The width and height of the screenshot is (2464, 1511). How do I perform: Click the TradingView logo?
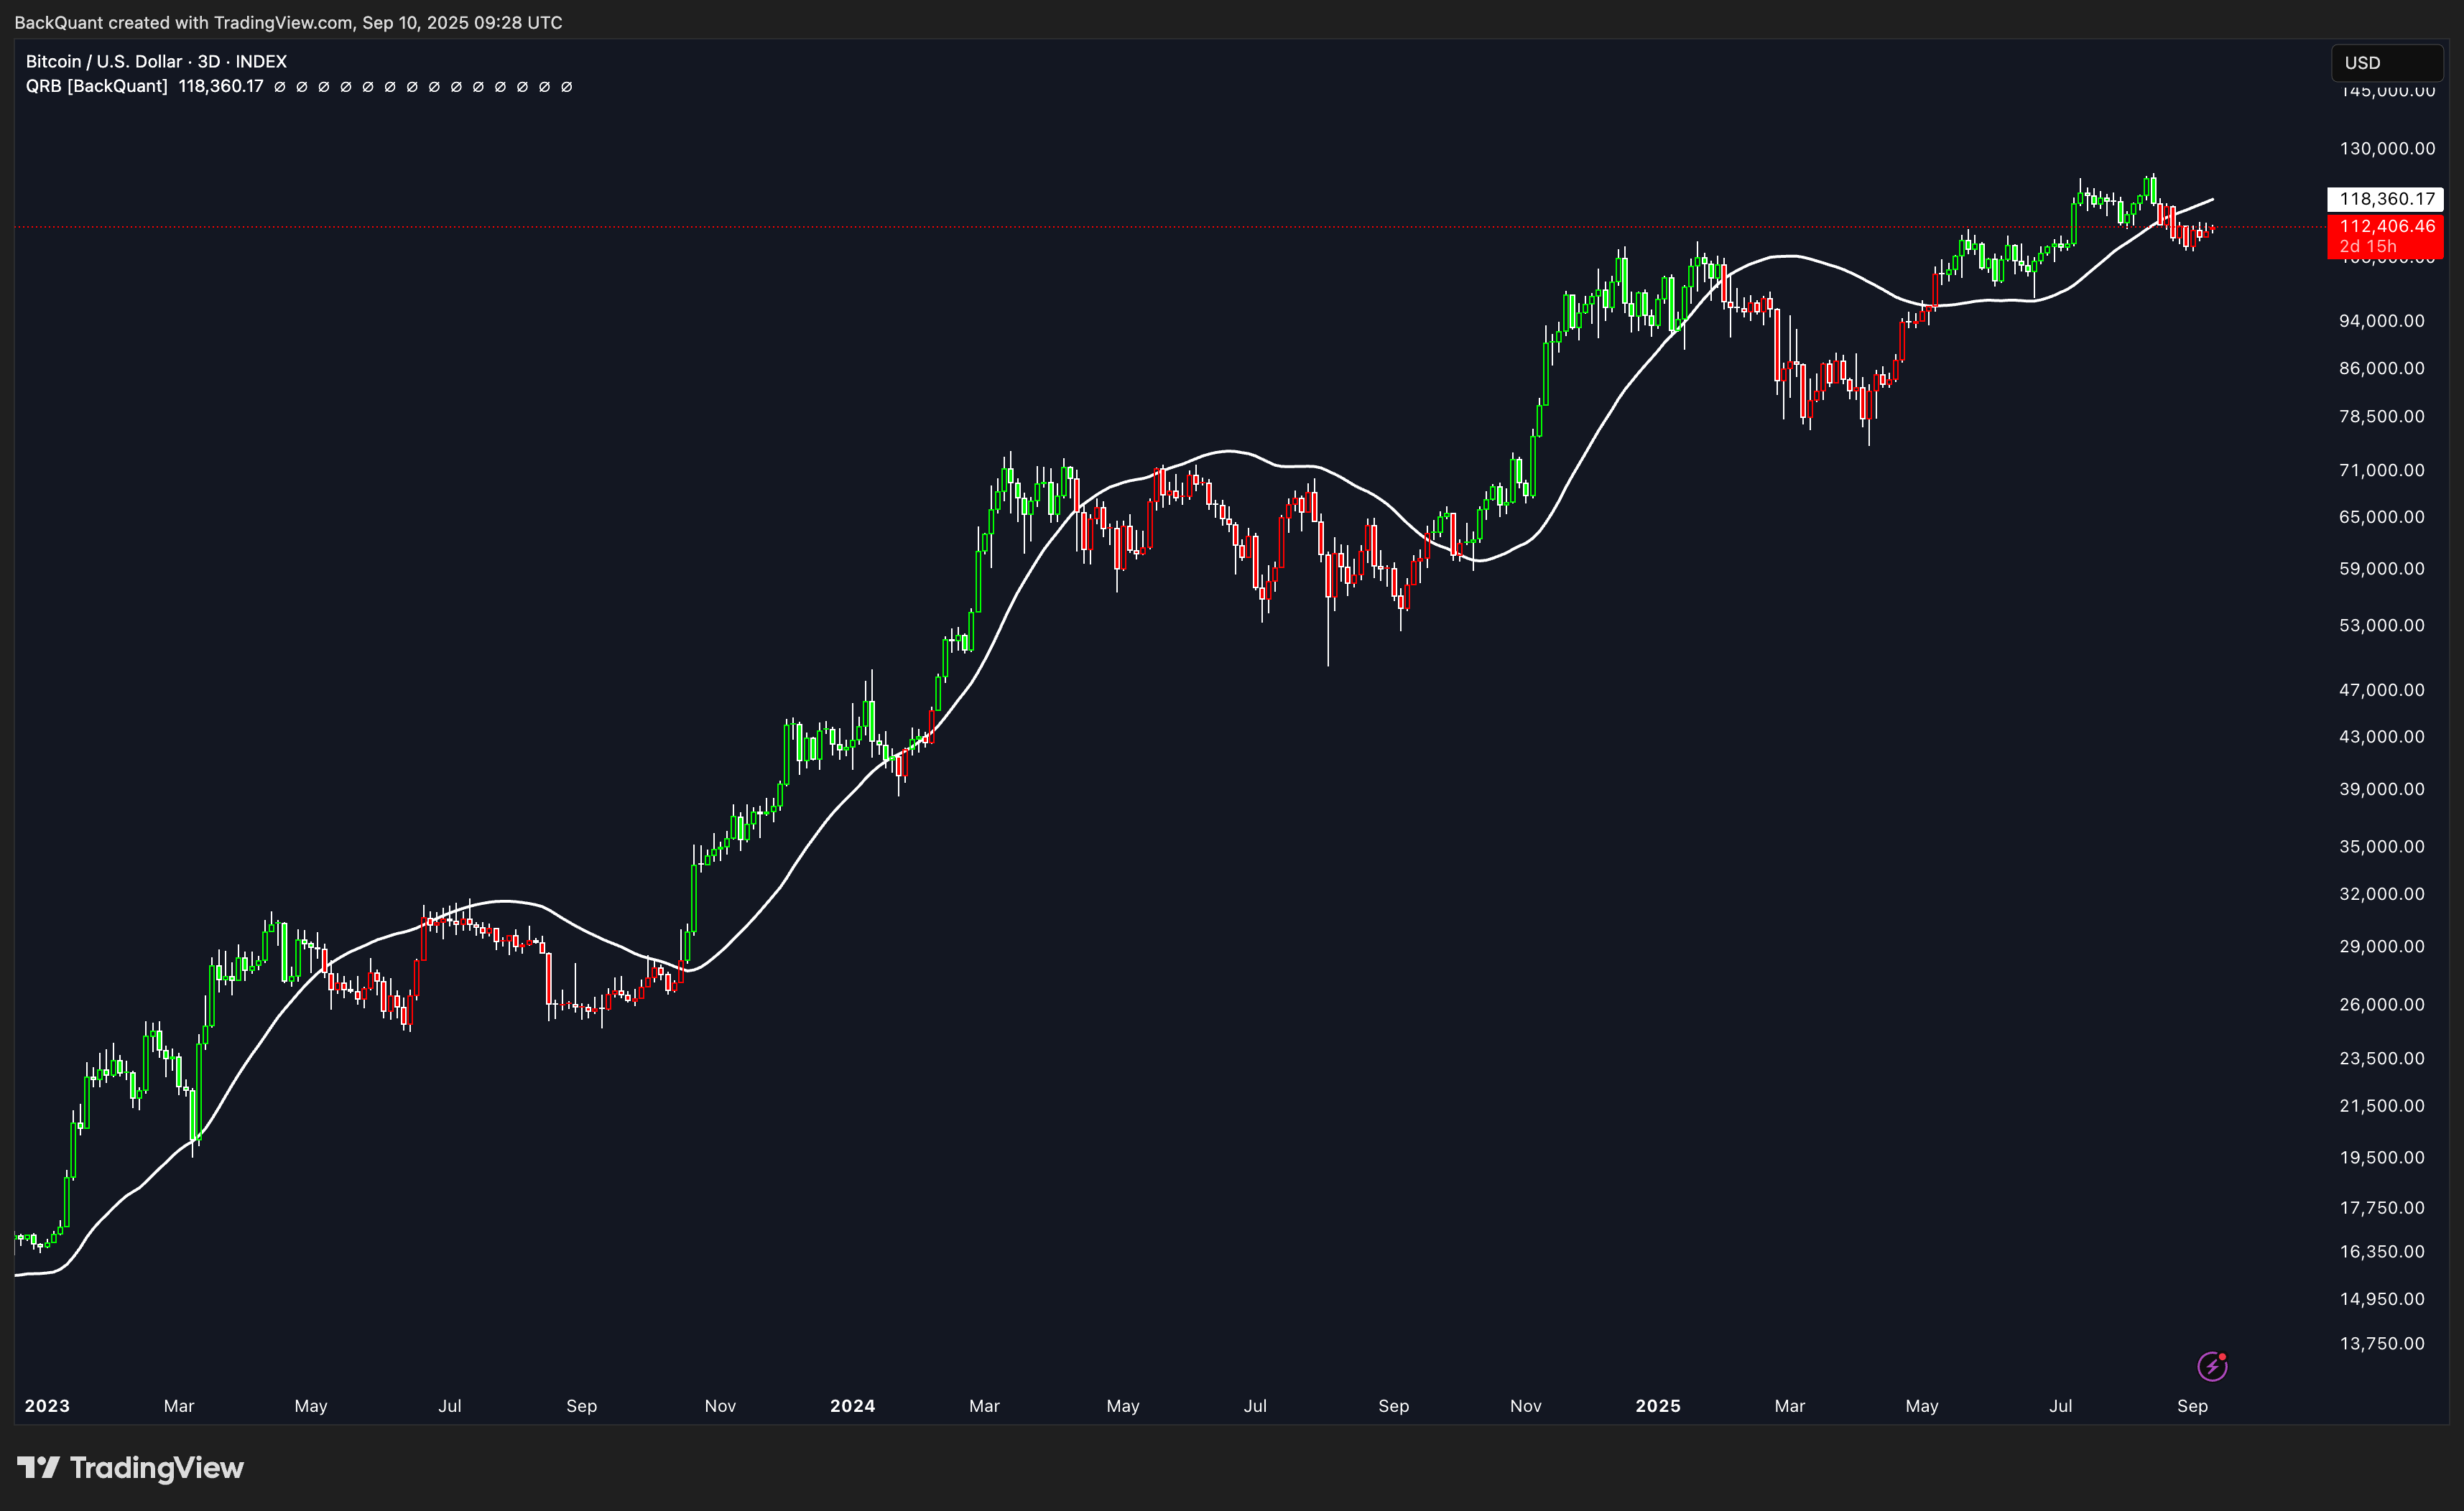point(130,1467)
